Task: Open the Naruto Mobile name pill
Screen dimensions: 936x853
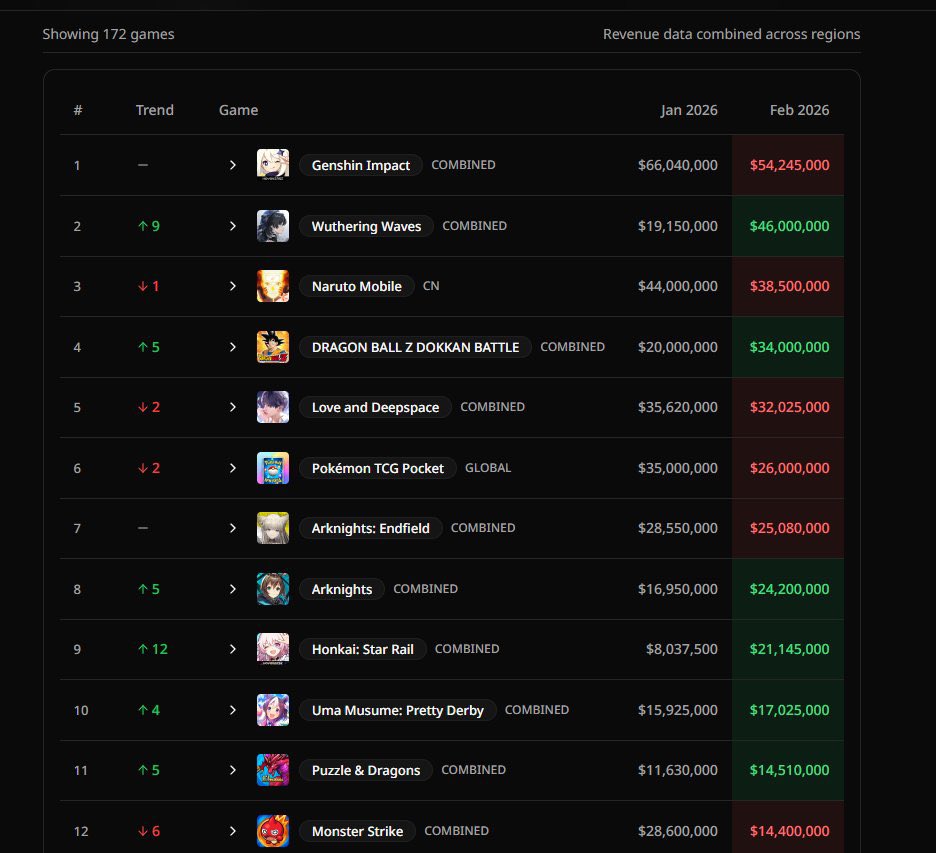Action: tap(356, 287)
